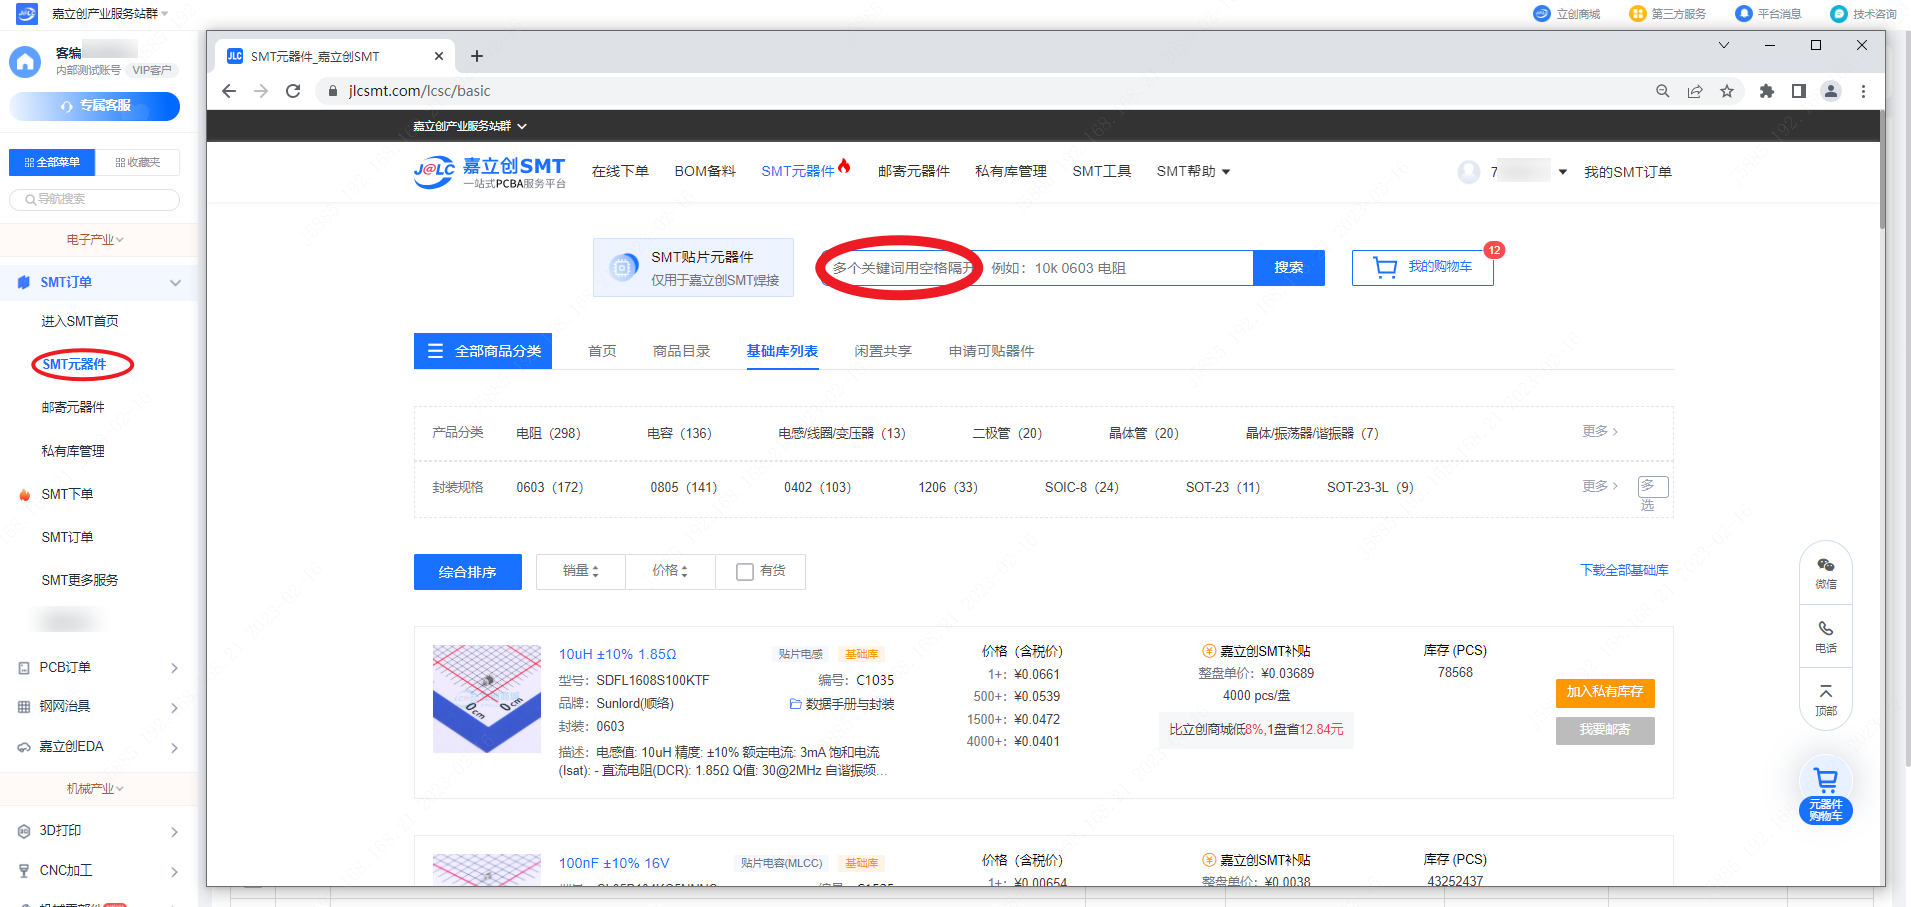Screen dimensions: 1911x907
Task: Click the browser share page icon
Action: tap(1695, 91)
